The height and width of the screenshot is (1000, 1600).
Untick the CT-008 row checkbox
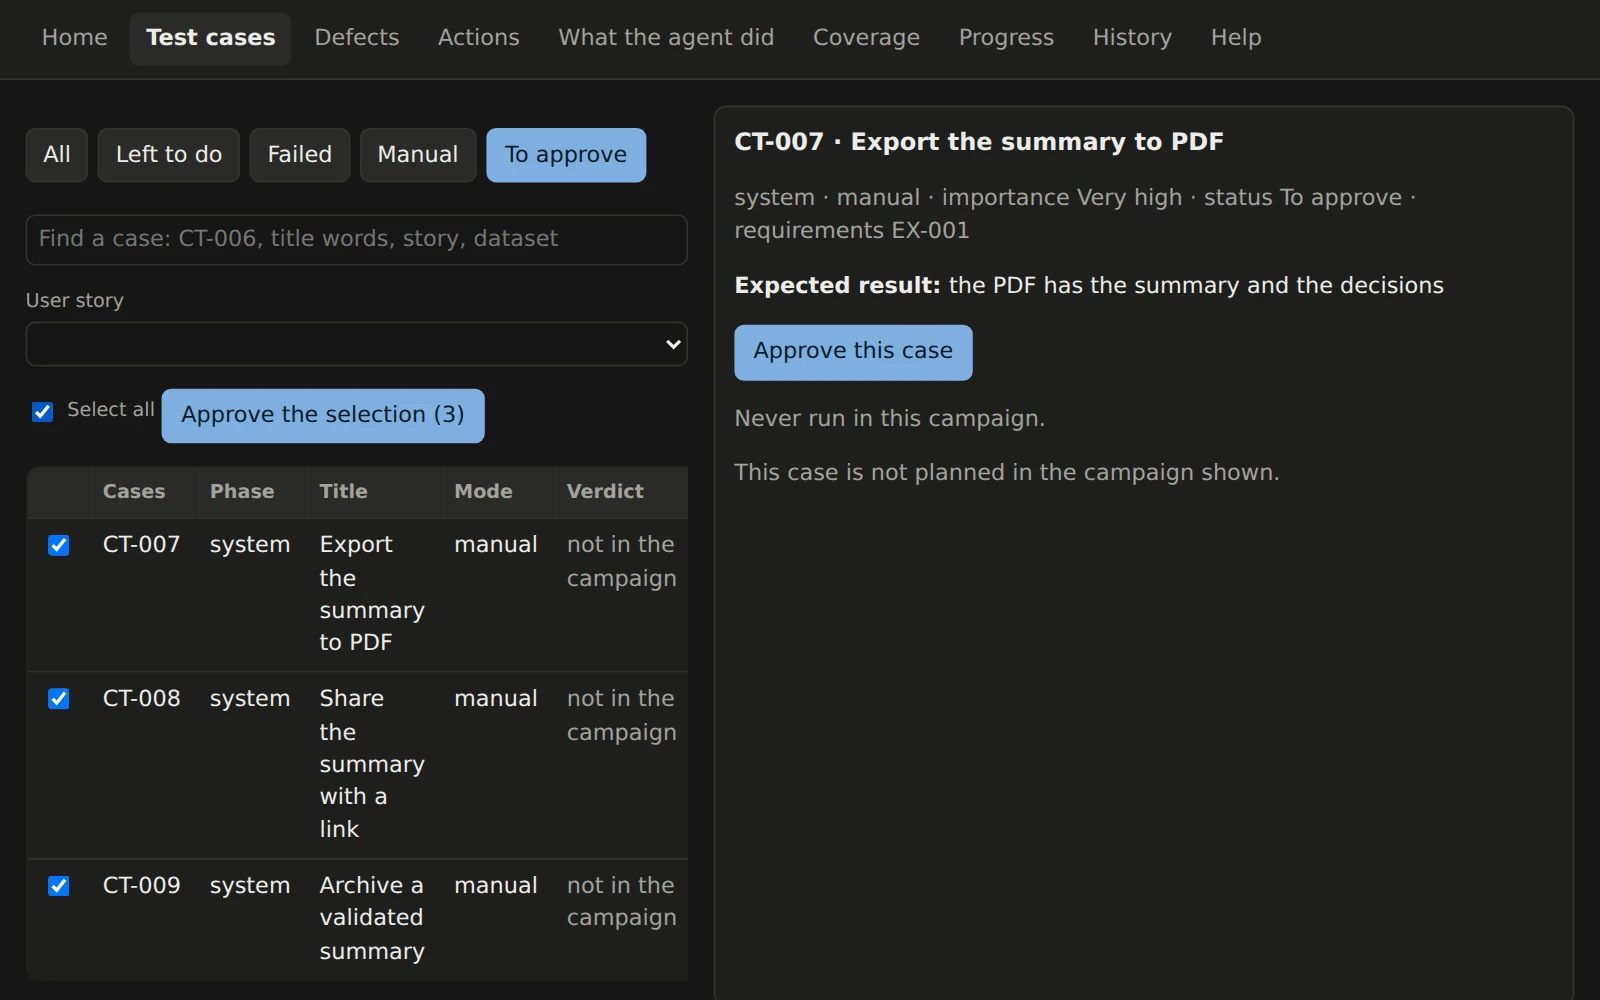(x=59, y=699)
